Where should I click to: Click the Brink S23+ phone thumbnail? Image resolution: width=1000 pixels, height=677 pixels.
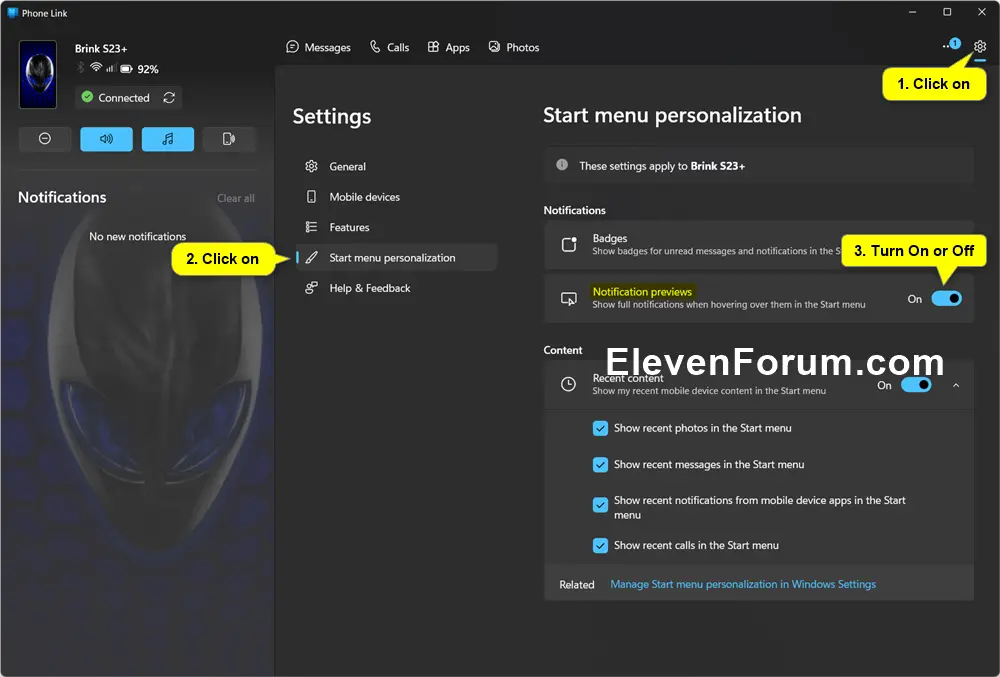38,75
